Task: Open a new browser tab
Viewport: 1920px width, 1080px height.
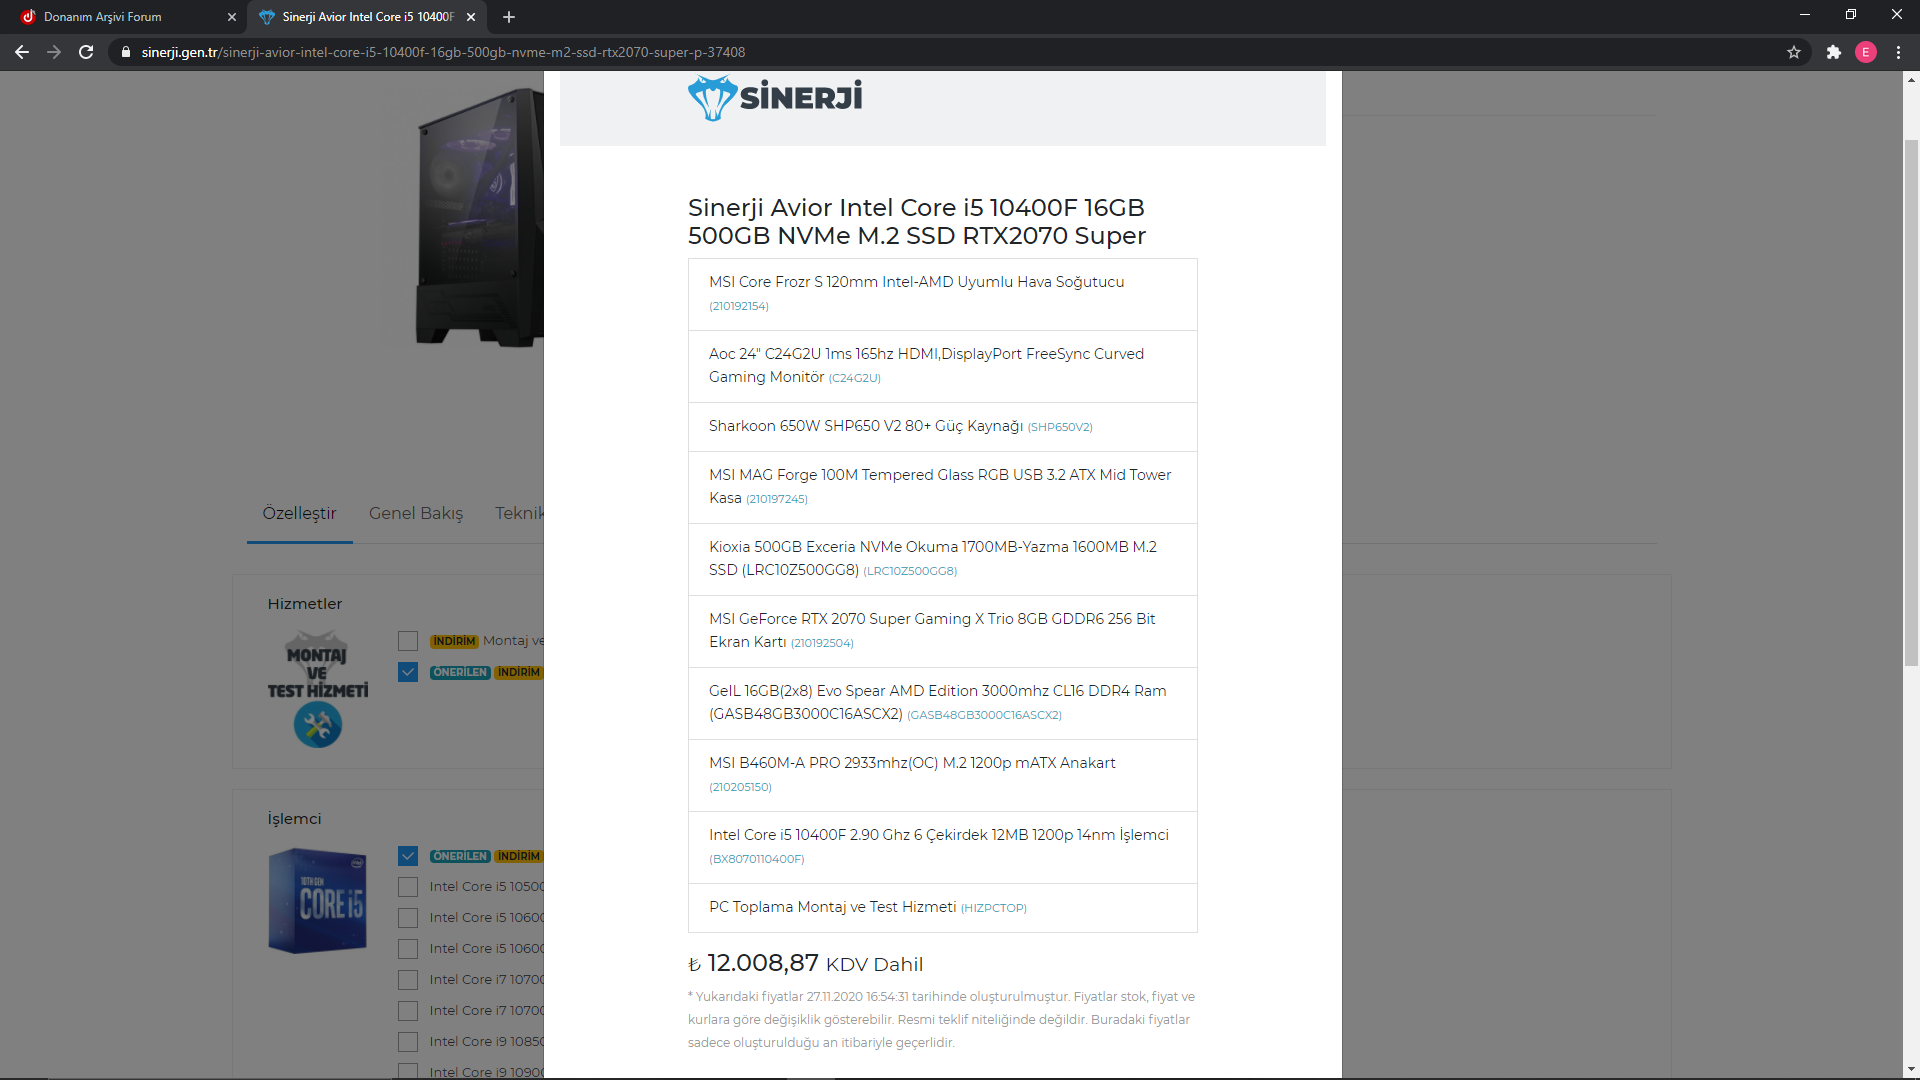Action: click(x=509, y=17)
